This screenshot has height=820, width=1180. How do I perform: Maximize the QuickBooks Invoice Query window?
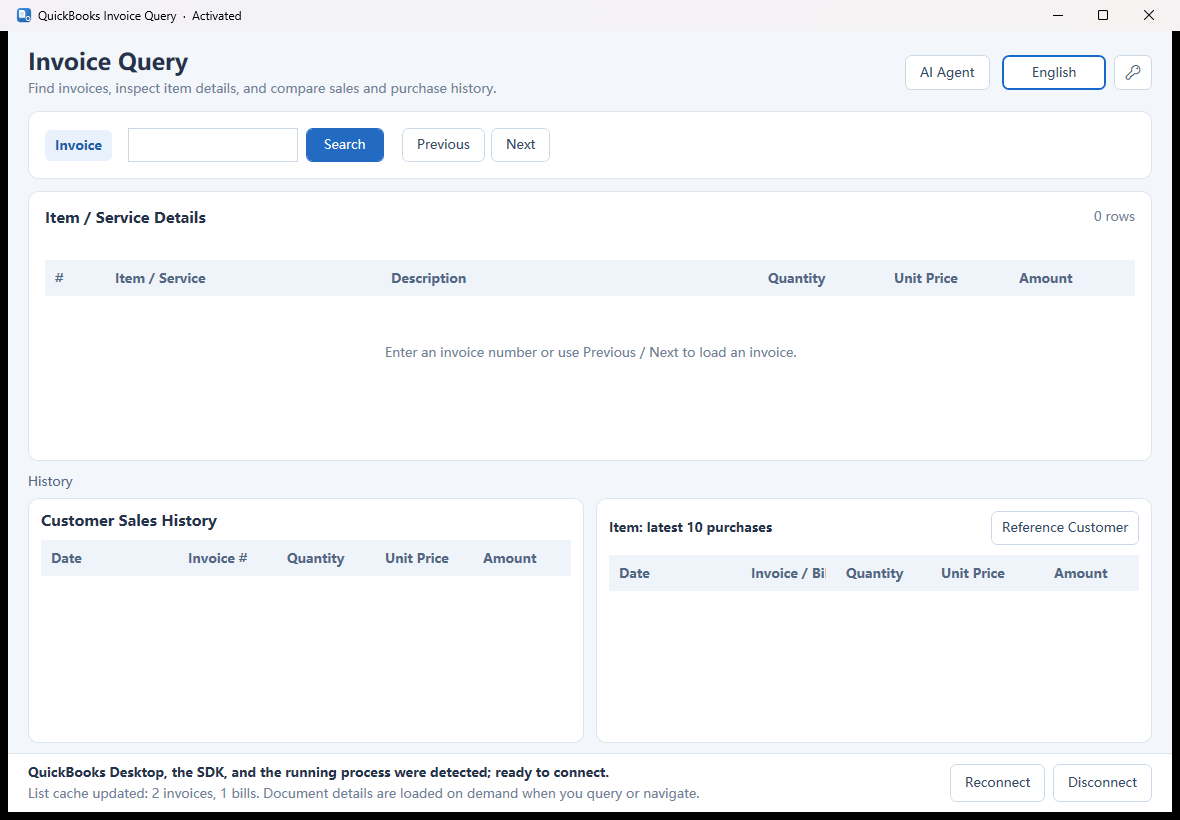tap(1103, 15)
